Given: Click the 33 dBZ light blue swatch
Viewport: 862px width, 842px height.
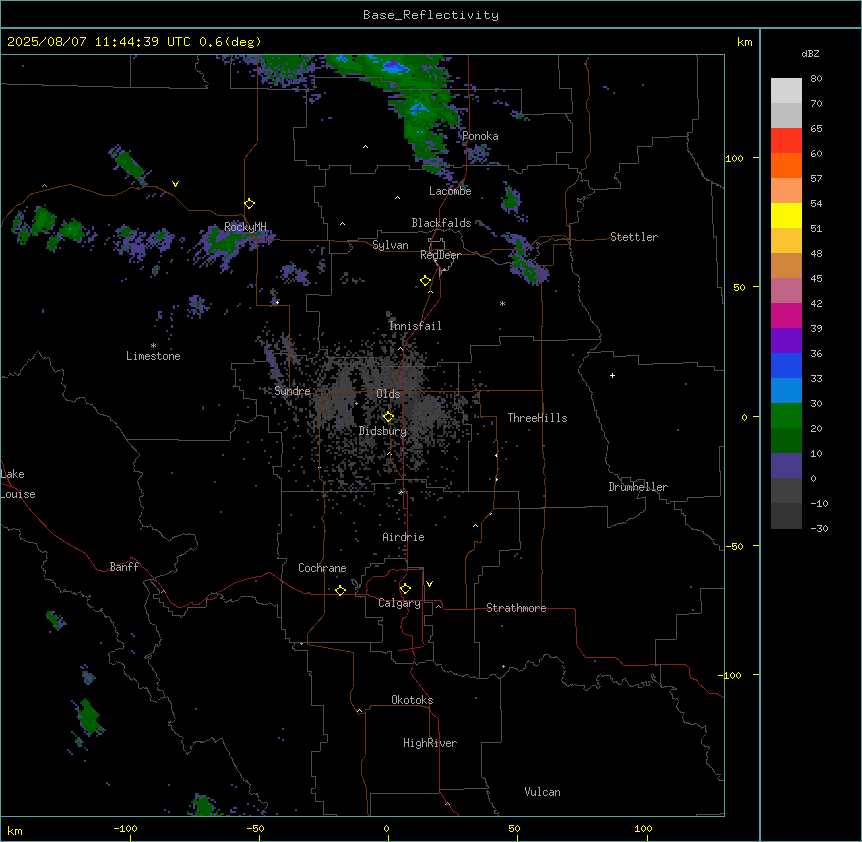Looking at the screenshot, I should point(786,391).
